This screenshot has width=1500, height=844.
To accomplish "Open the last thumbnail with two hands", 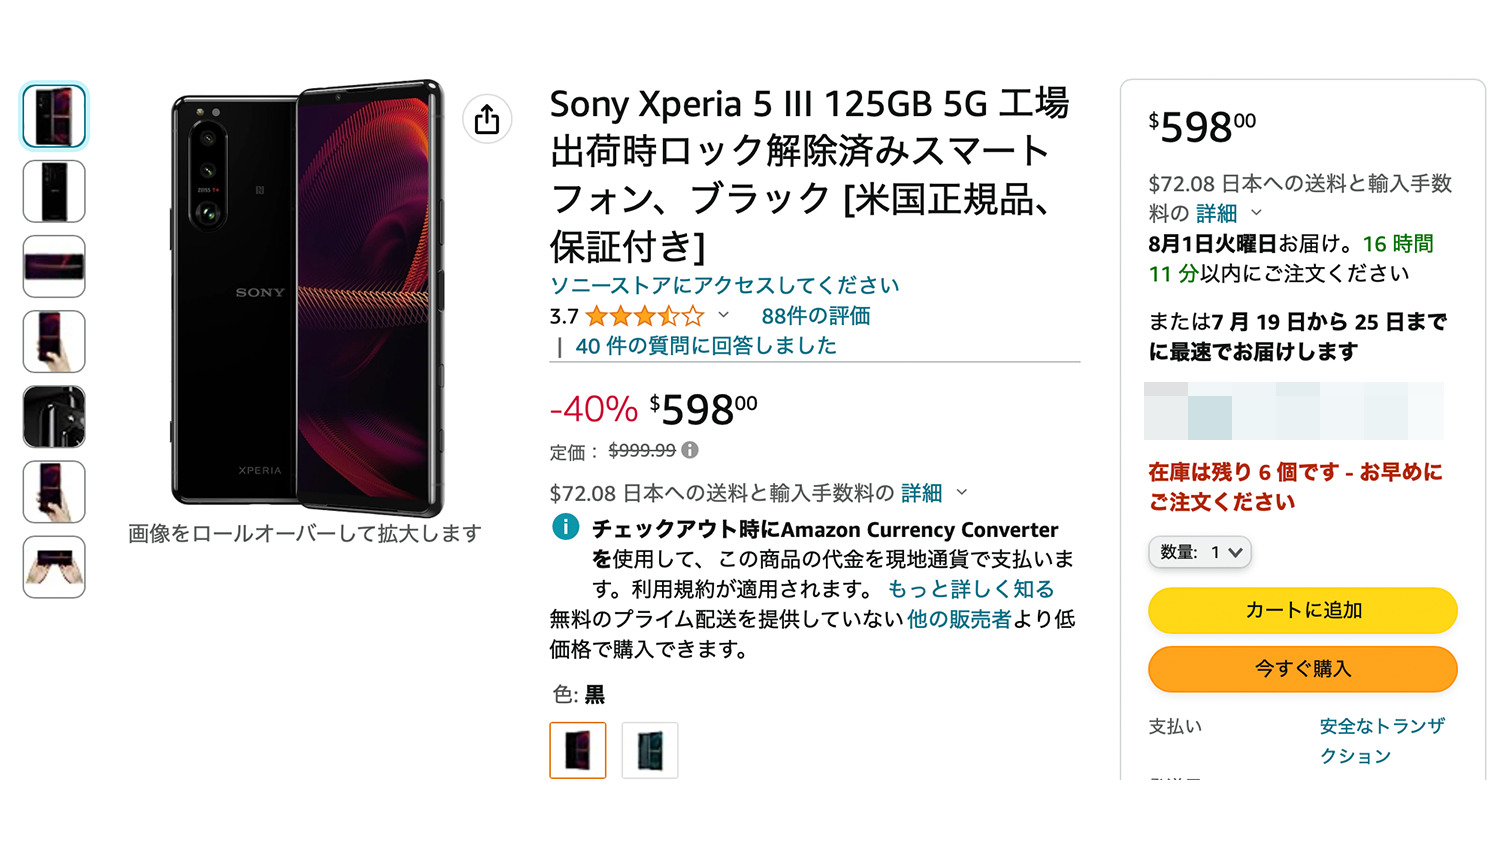I will pos(54,567).
